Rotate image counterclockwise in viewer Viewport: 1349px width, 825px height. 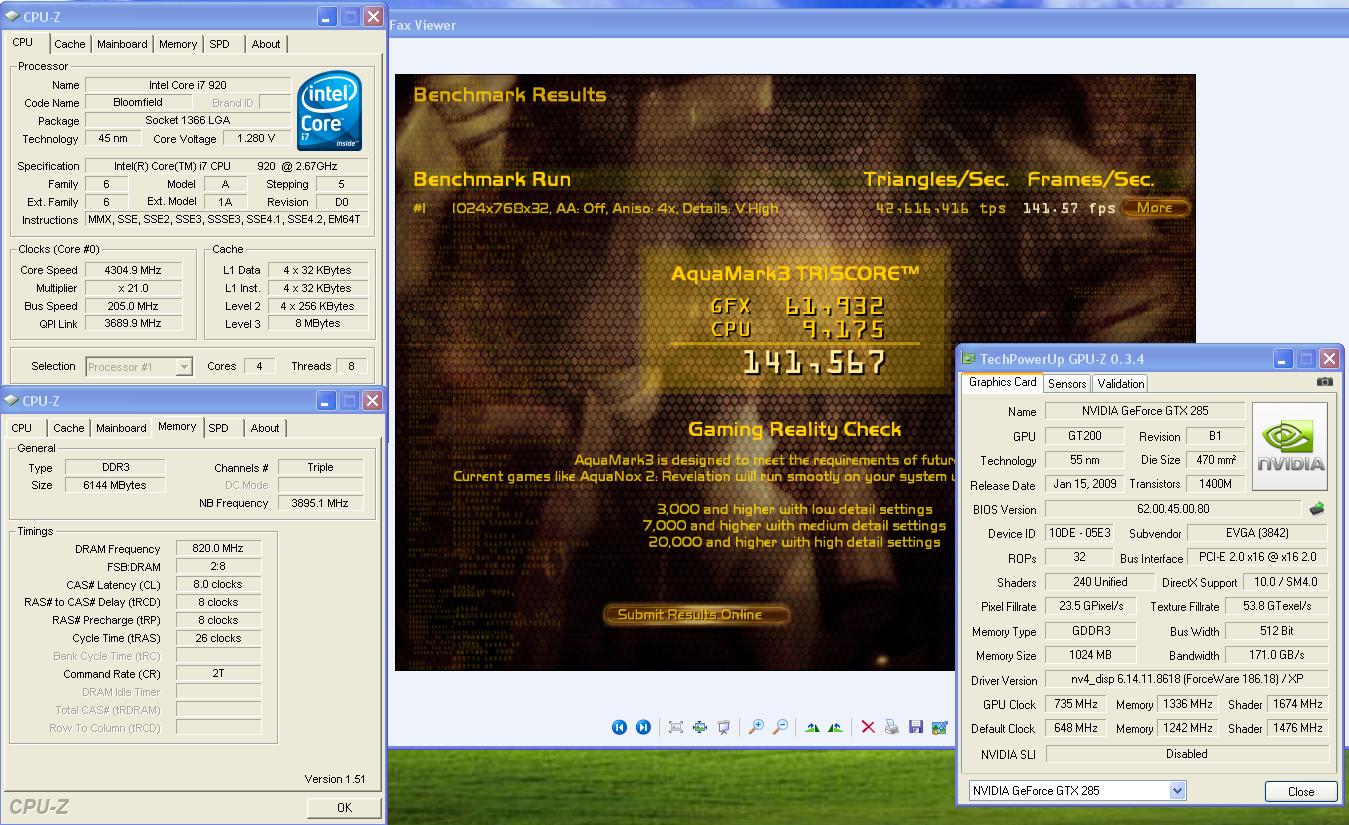[x=836, y=727]
